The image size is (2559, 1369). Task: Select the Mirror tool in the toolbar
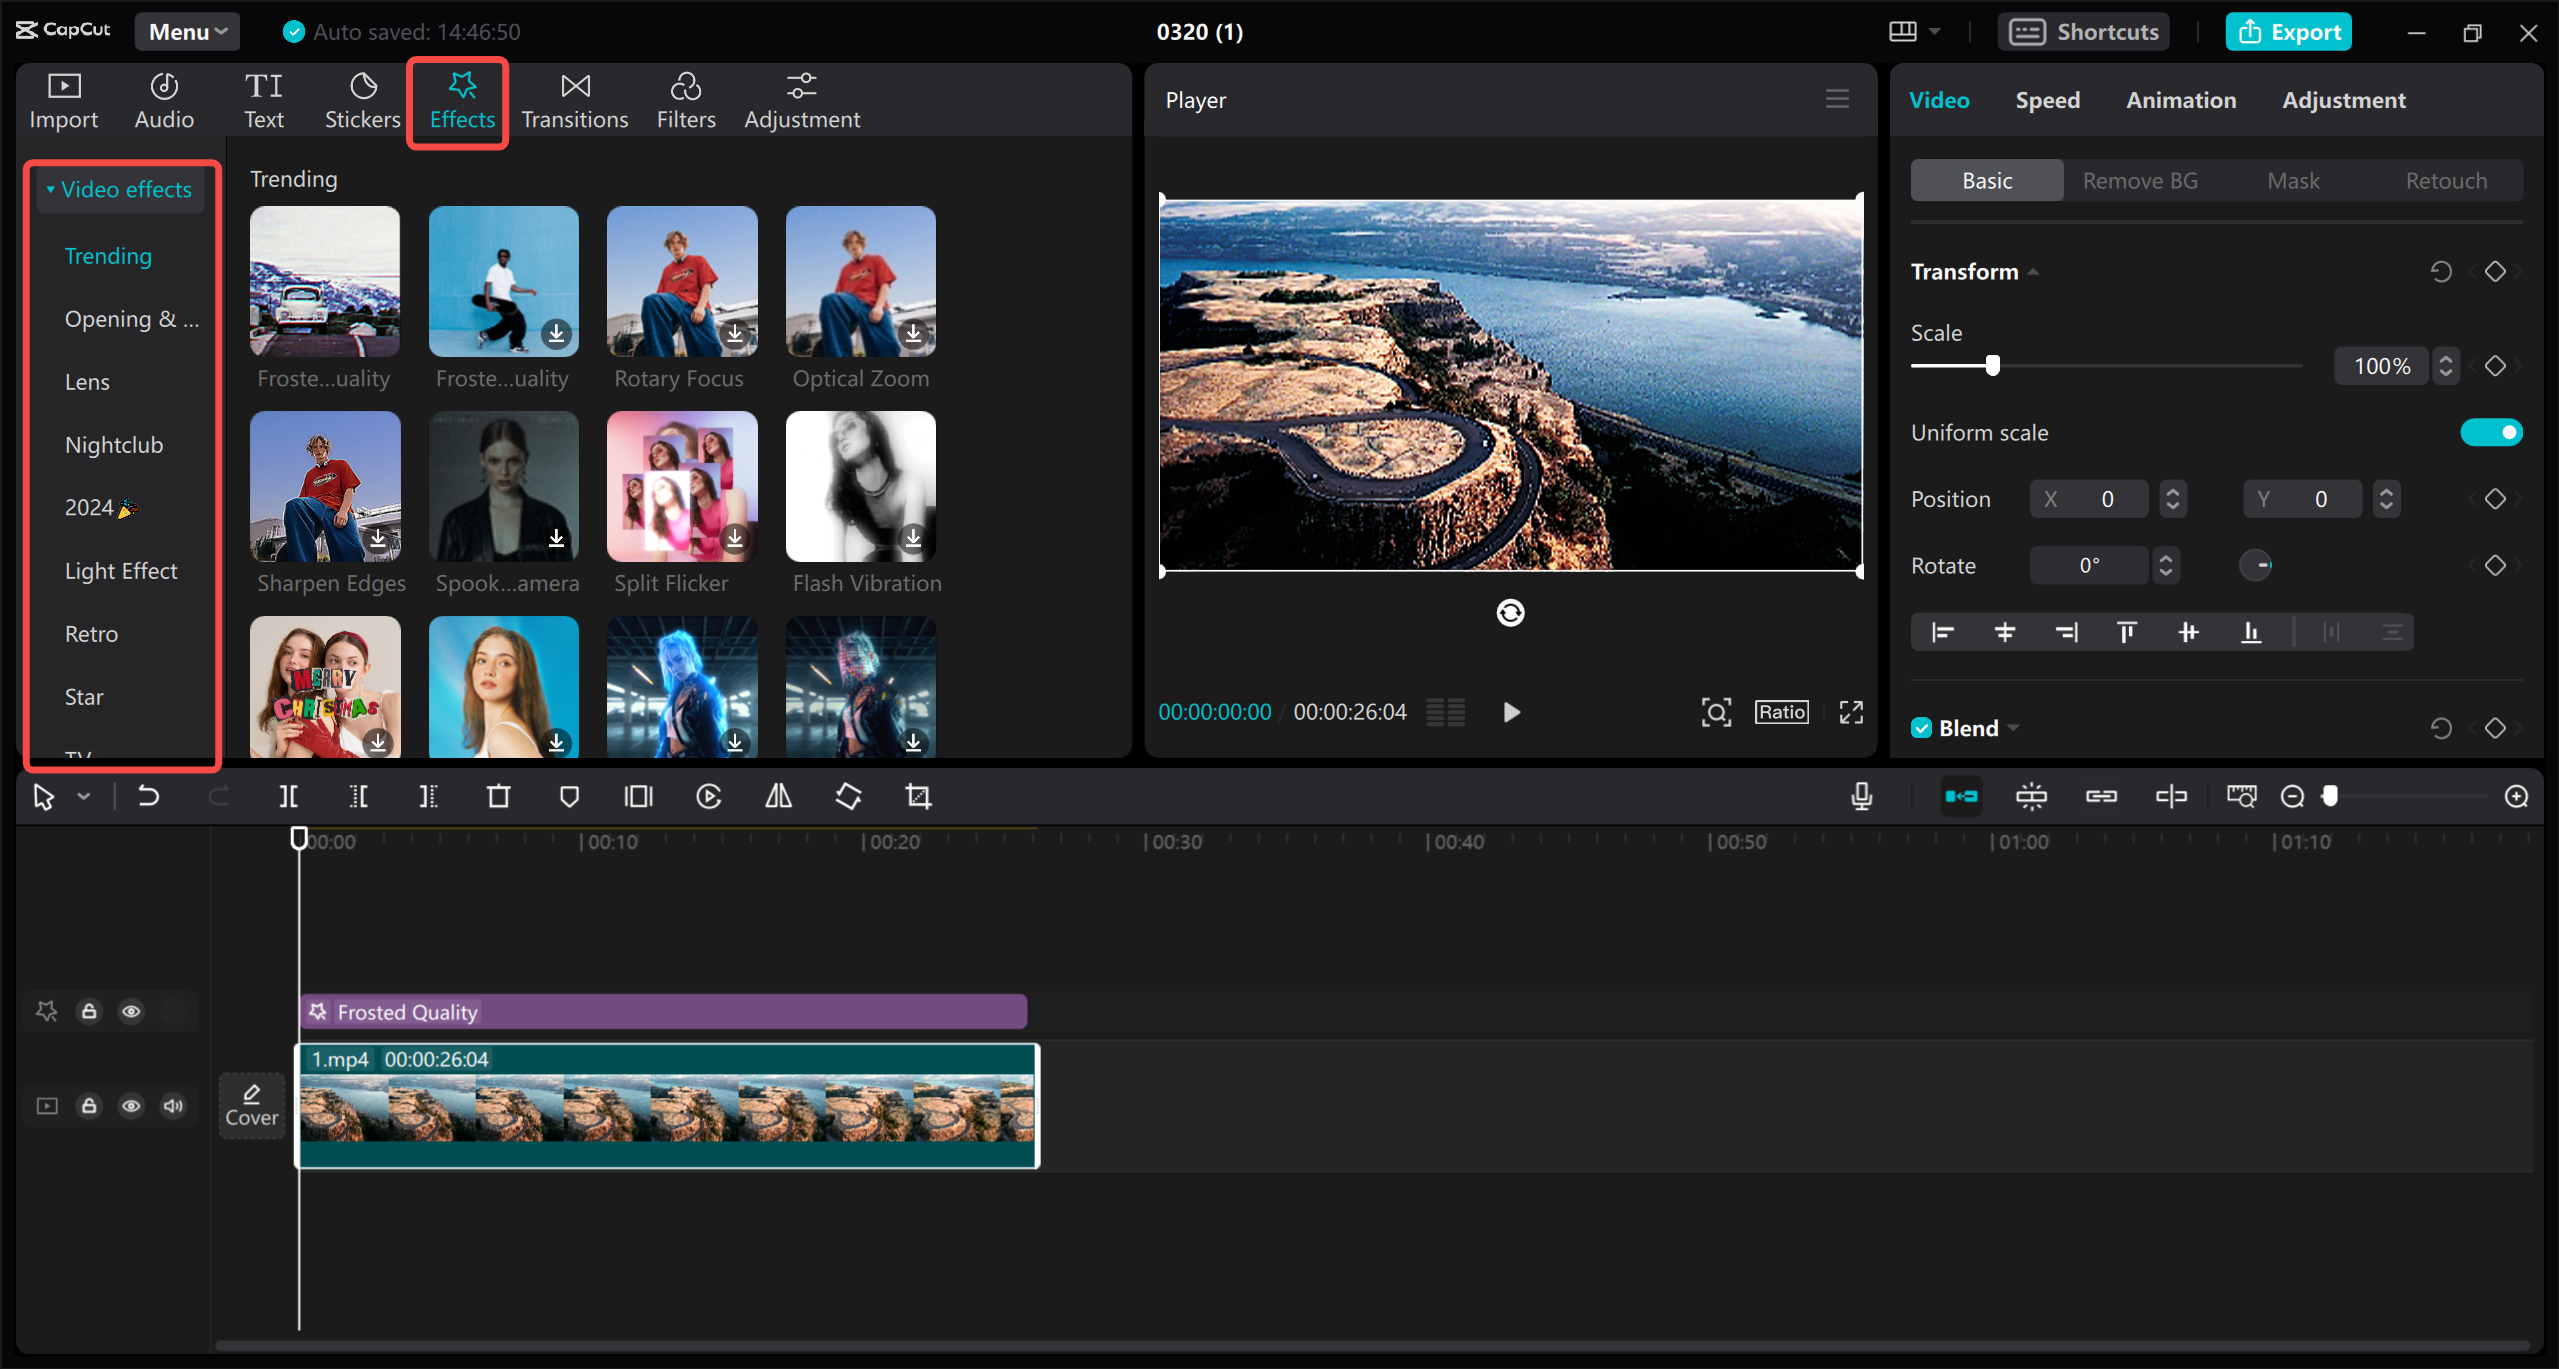coord(778,796)
